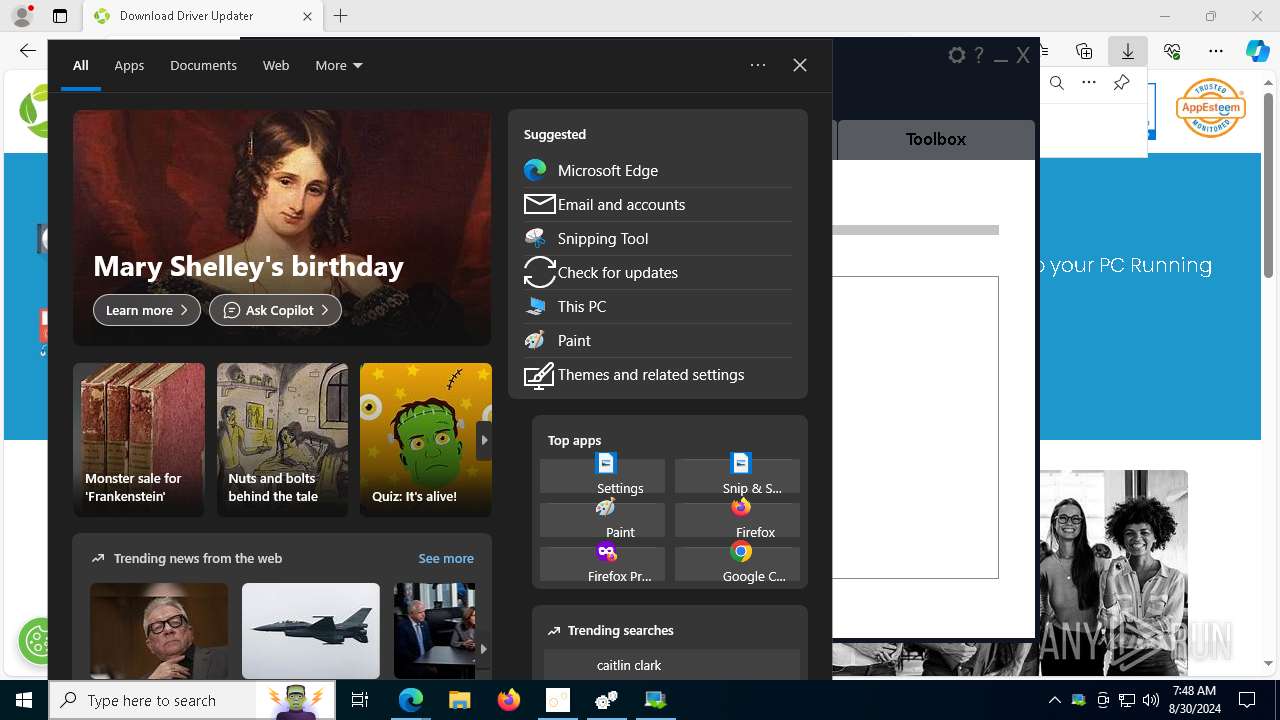1280x720 pixels.
Task: Open File Explorer from taskbar
Action: [459, 700]
